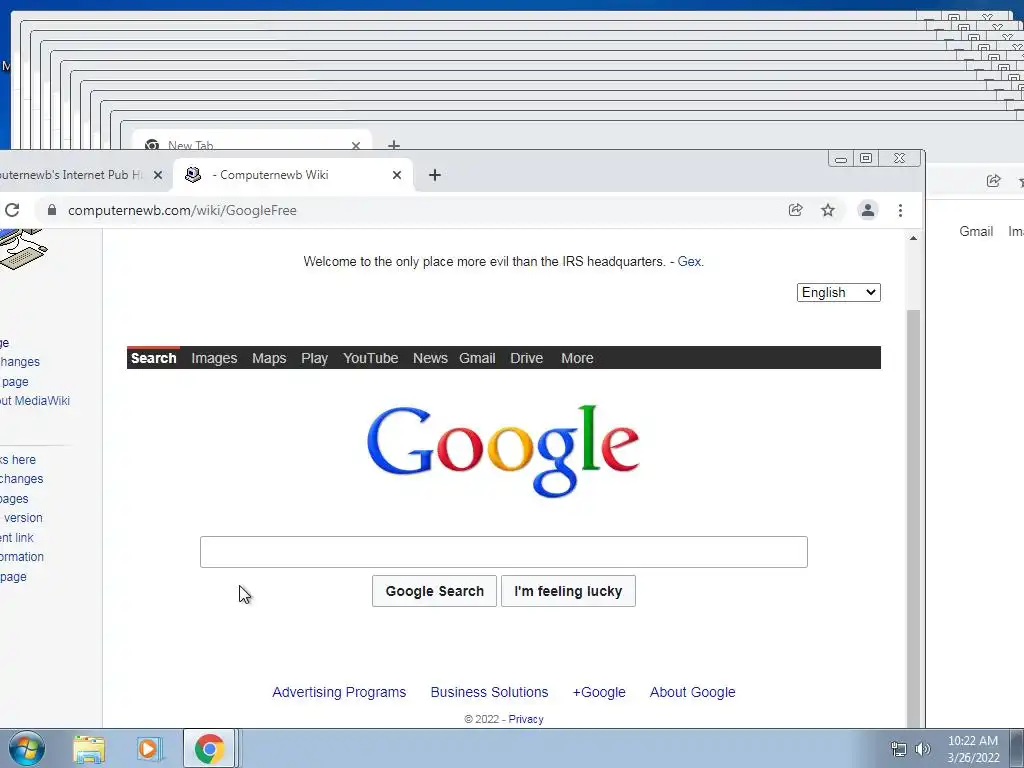Close the Computernewb Wiki tab
The height and width of the screenshot is (768, 1024).
[x=396, y=175]
